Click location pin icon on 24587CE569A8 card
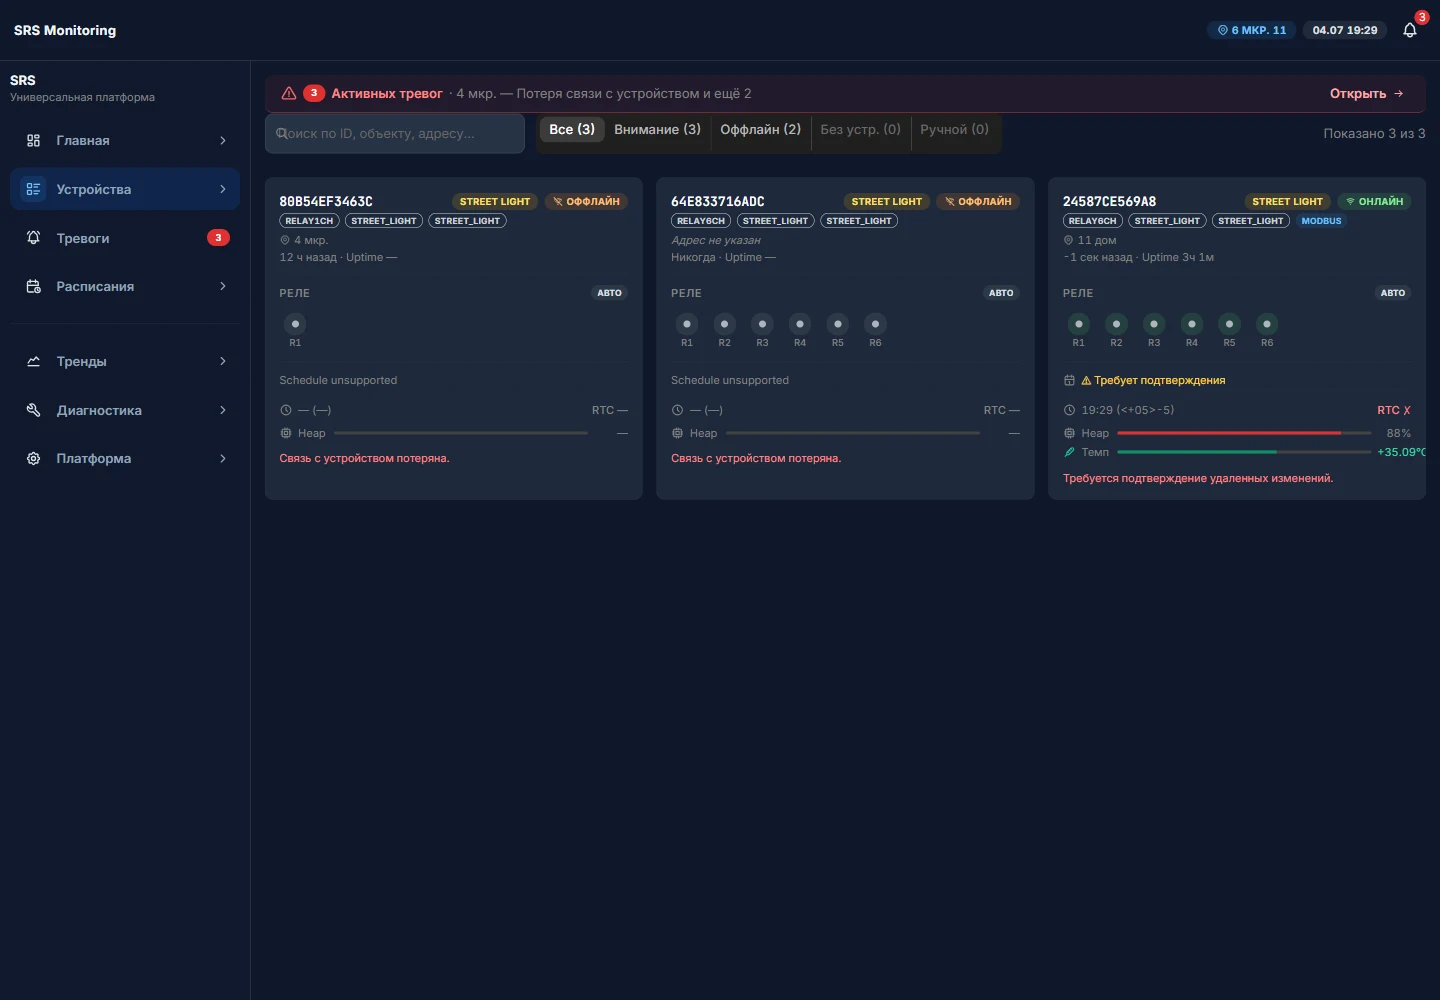Viewport: 1440px width, 1000px height. [1068, 240]
